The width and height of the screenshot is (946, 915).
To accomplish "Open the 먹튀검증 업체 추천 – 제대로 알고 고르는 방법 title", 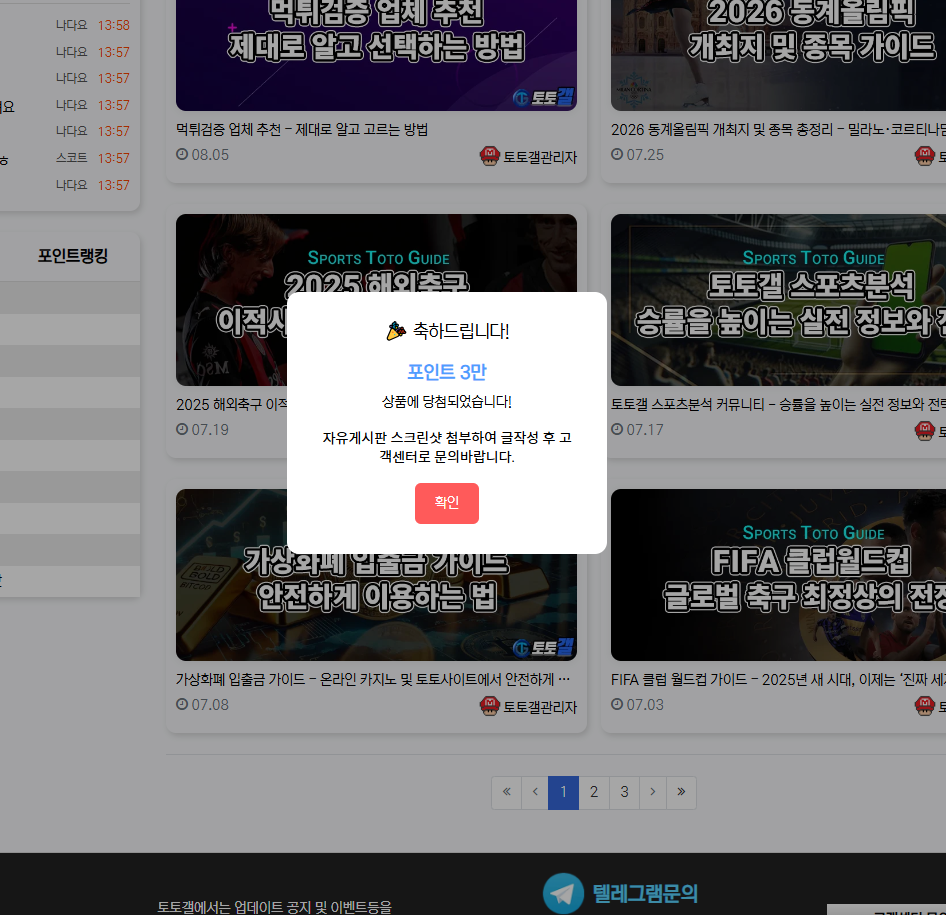I will click(x=302, y=130).
